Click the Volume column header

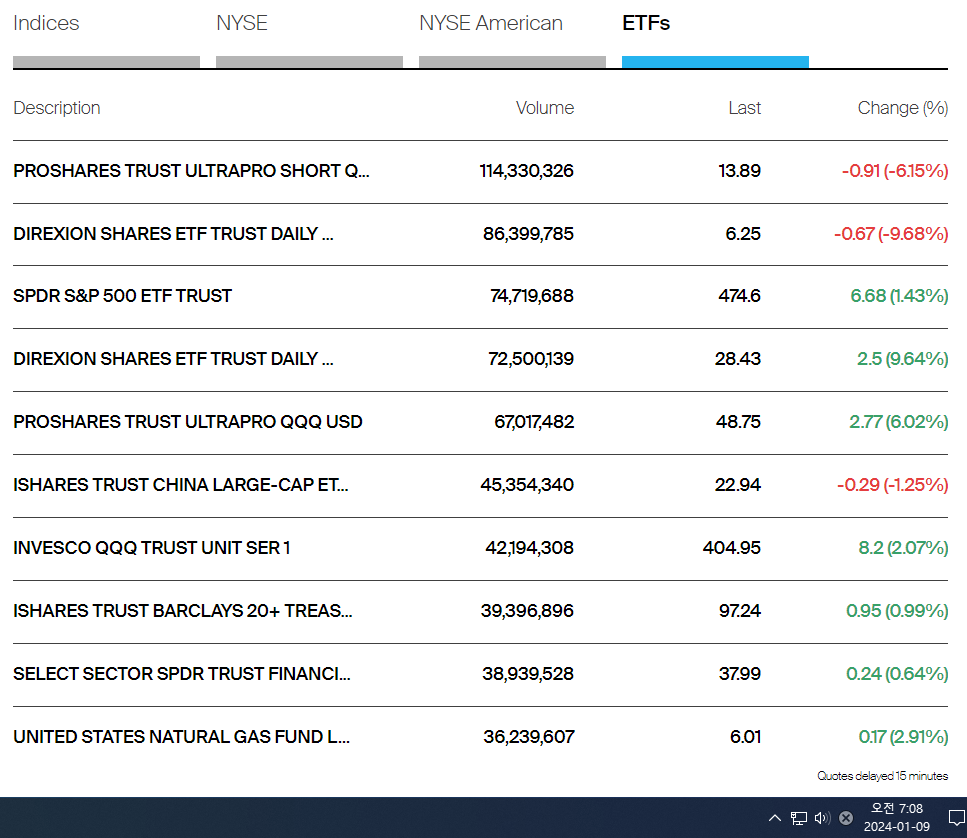[x=545, y=108]
